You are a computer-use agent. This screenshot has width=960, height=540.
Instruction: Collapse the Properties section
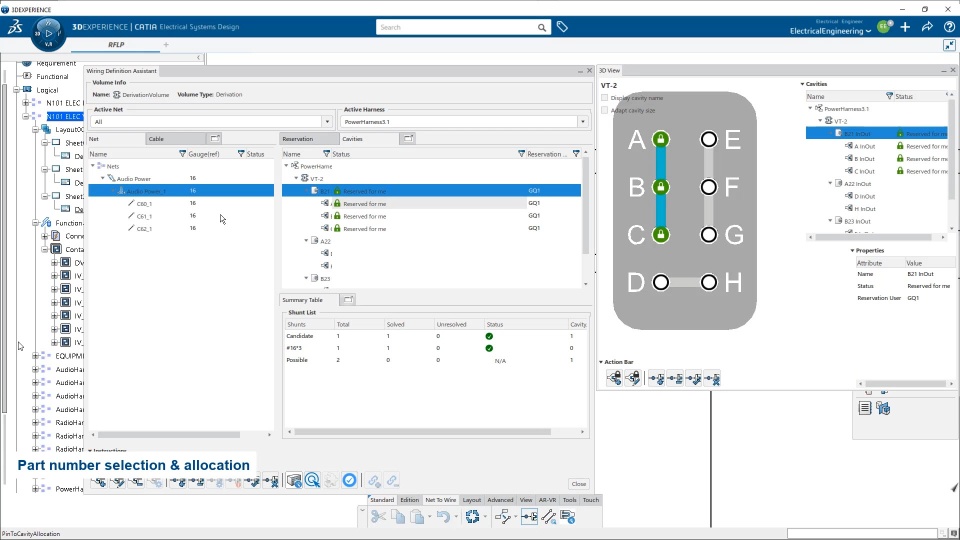coord(852,250)
